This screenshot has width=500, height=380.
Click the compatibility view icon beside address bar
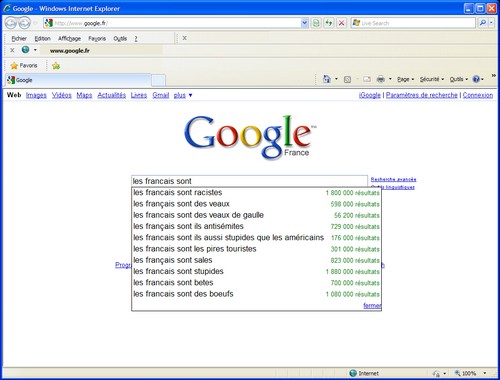click(x=316, y=23)
